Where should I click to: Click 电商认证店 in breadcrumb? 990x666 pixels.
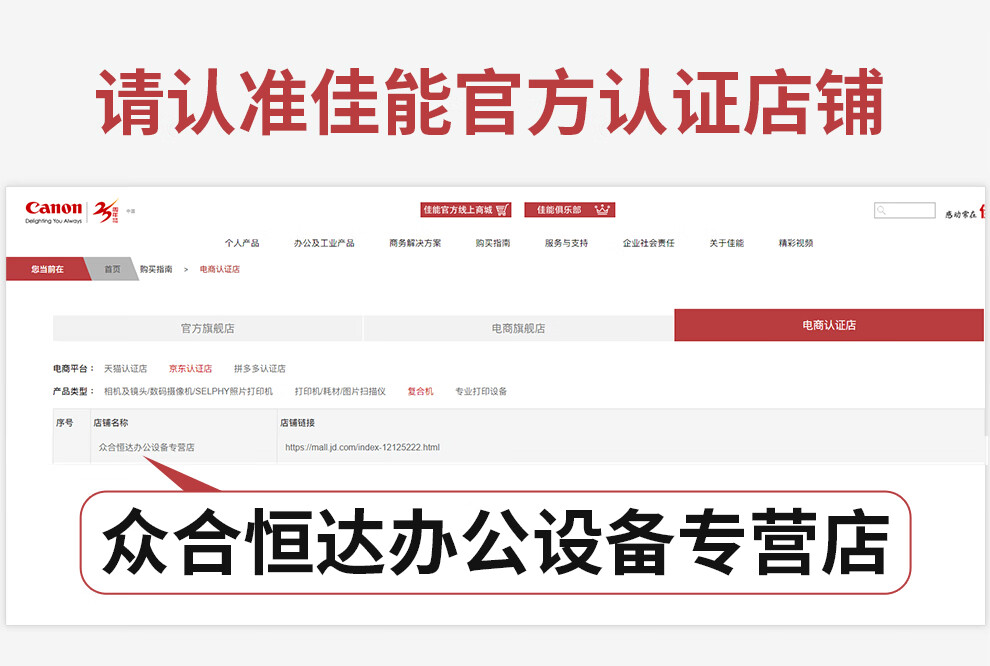tap(220, 269)
